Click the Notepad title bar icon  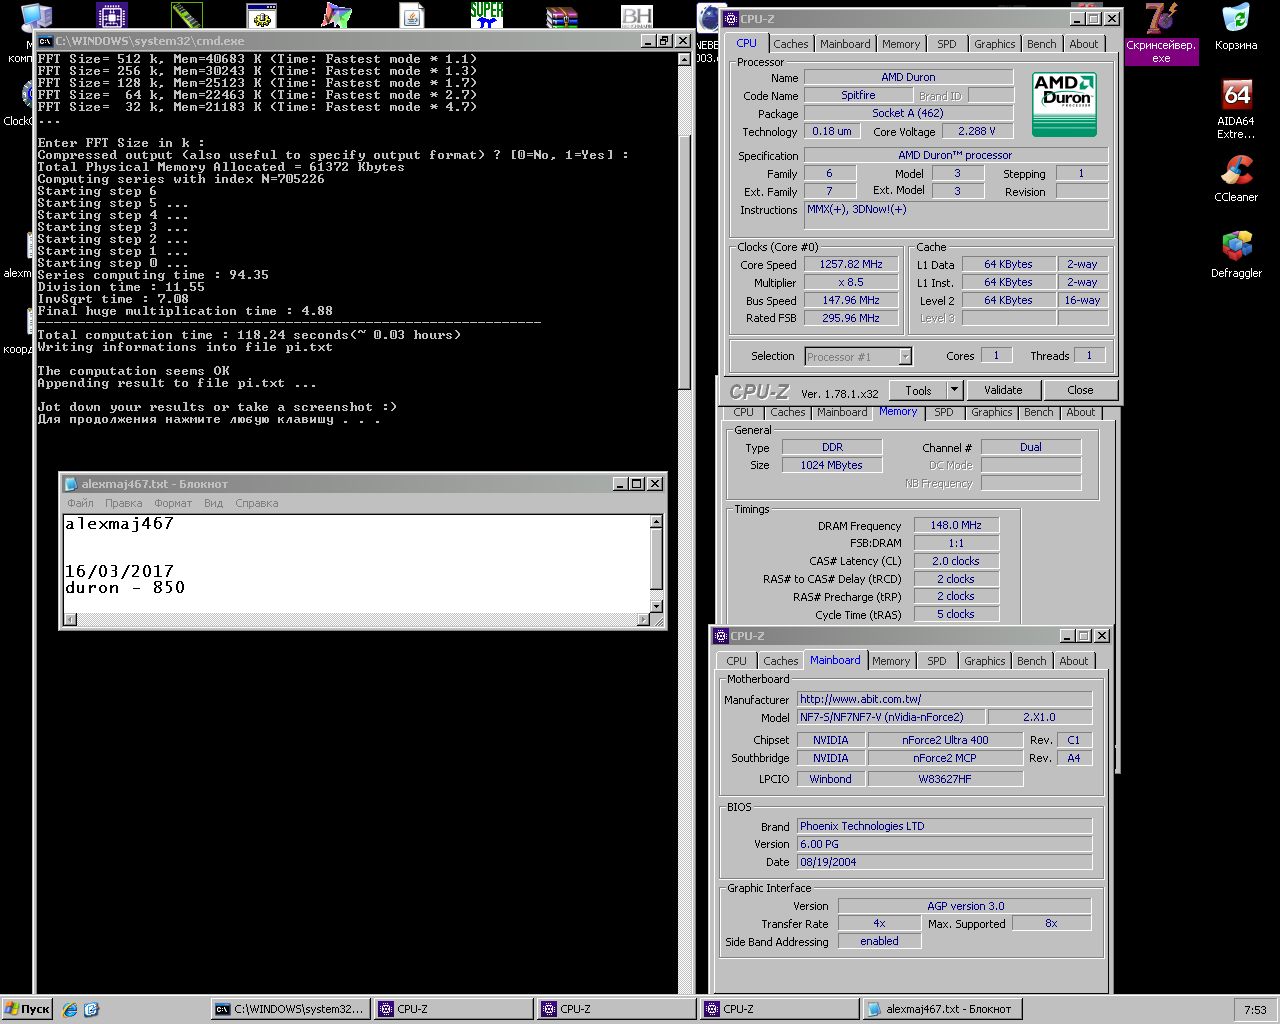tap(71, 484)
